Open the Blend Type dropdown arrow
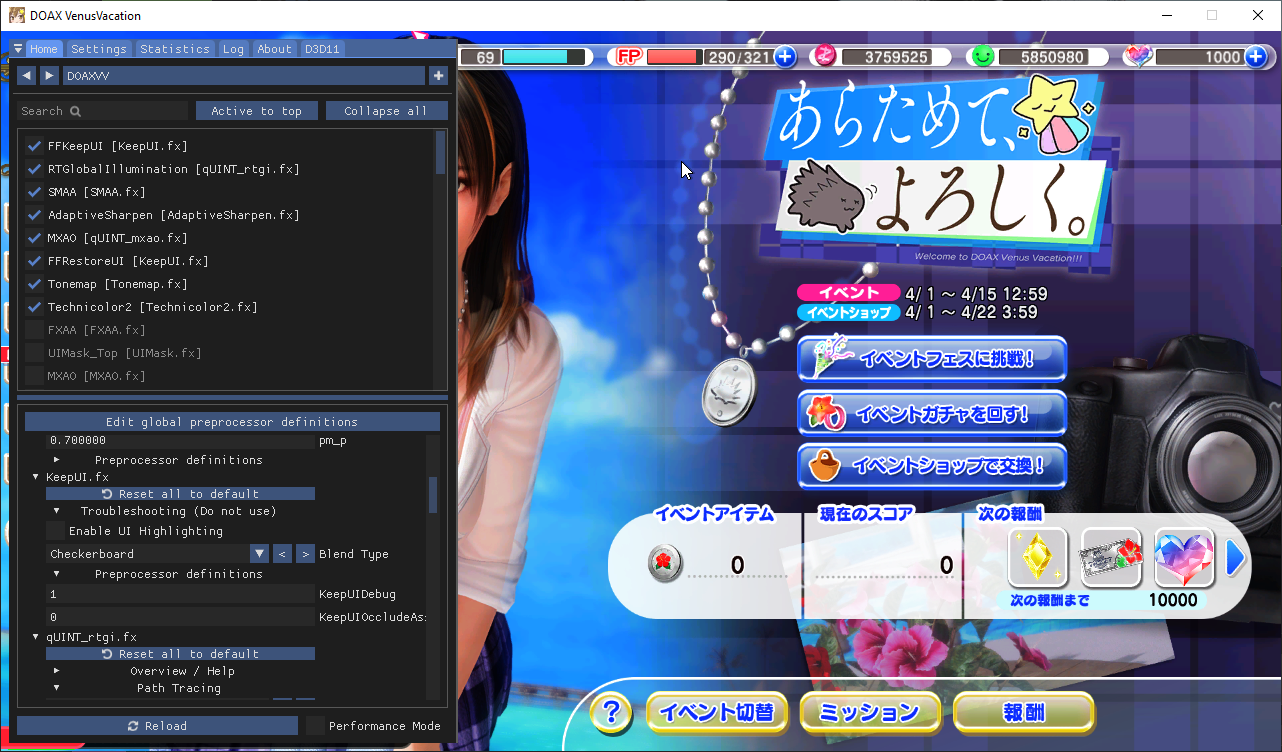The height and width of the screenshot is (752, 1282). [259, 554]
